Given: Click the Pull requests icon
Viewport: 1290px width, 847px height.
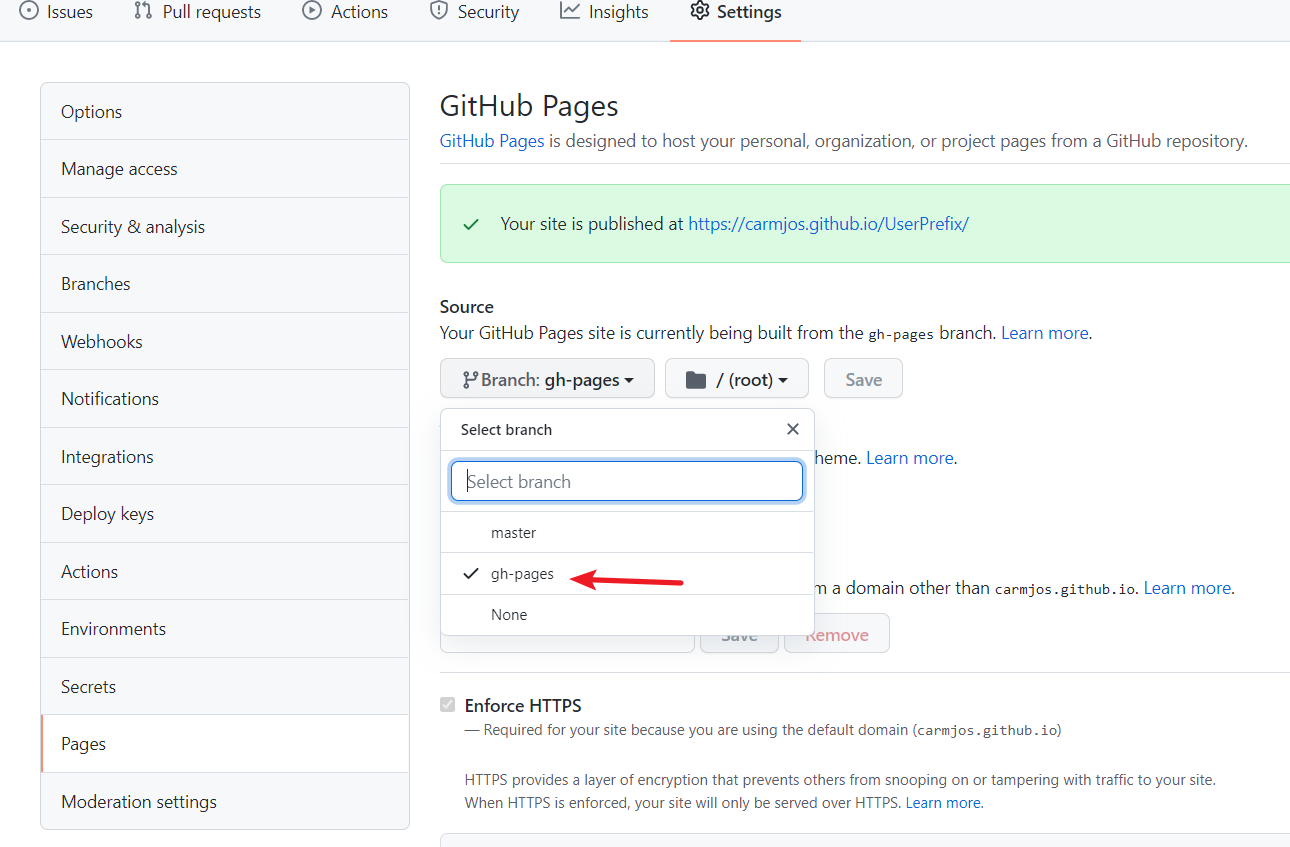Looking at the screenshot, I should click(x=143, y=11).
